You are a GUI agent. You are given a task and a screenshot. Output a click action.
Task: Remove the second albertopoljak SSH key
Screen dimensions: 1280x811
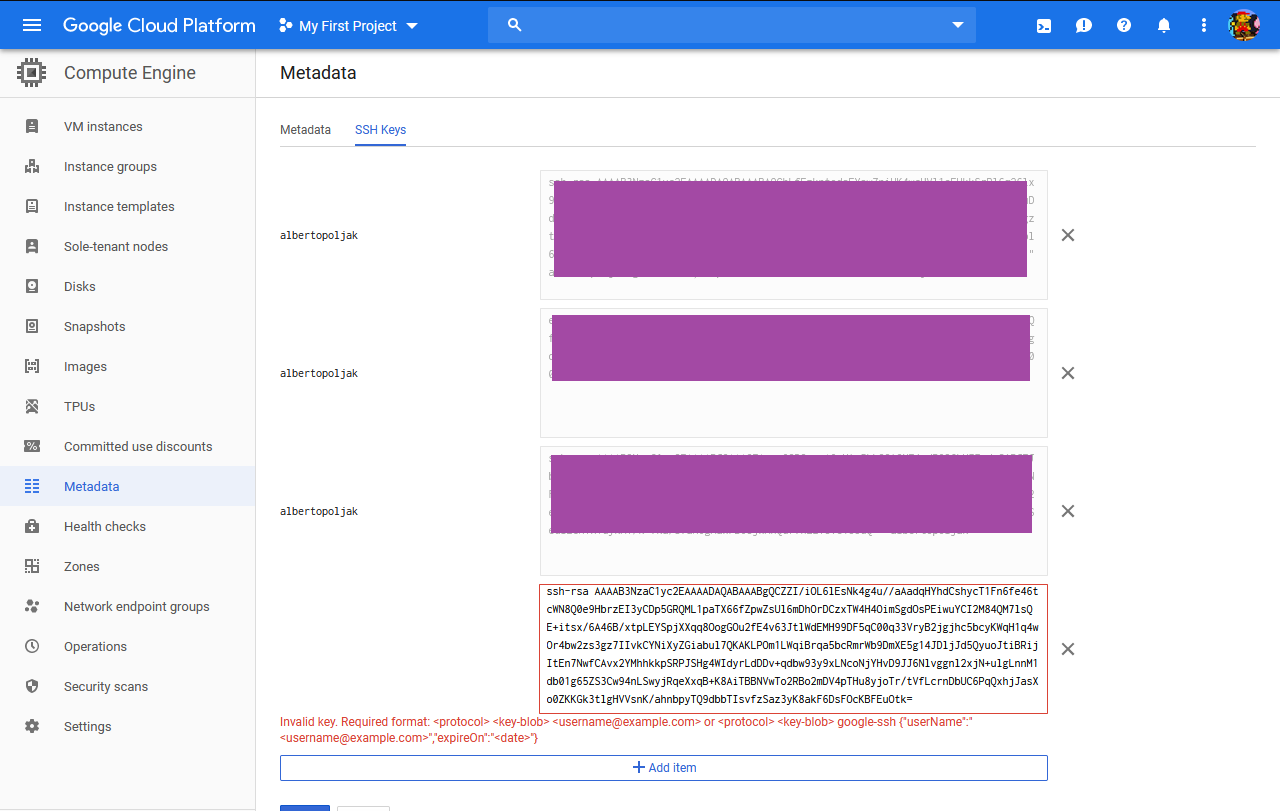1068,373
